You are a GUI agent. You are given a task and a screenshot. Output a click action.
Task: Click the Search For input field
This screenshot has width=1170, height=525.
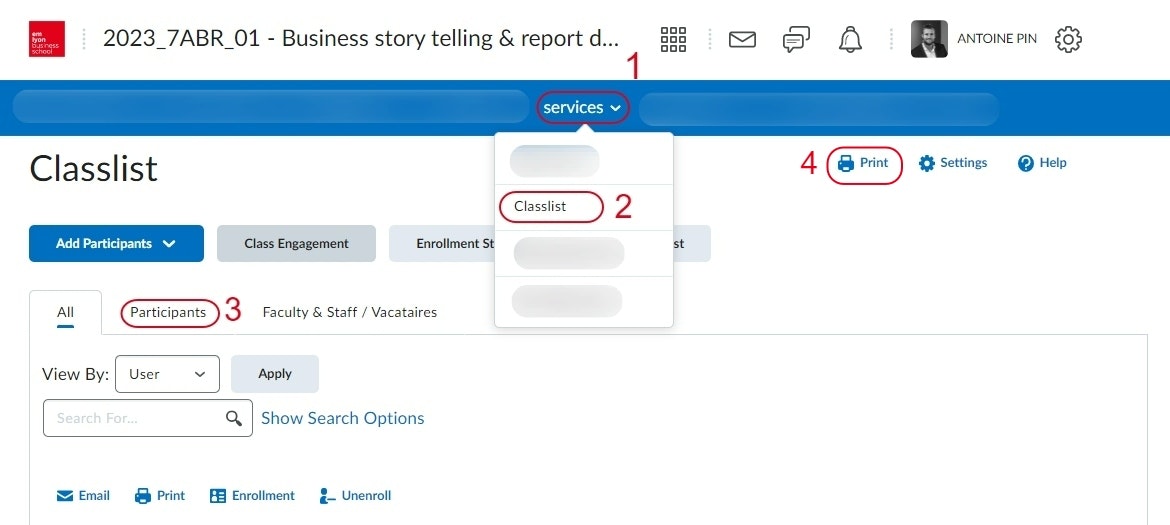pos(135,418)
